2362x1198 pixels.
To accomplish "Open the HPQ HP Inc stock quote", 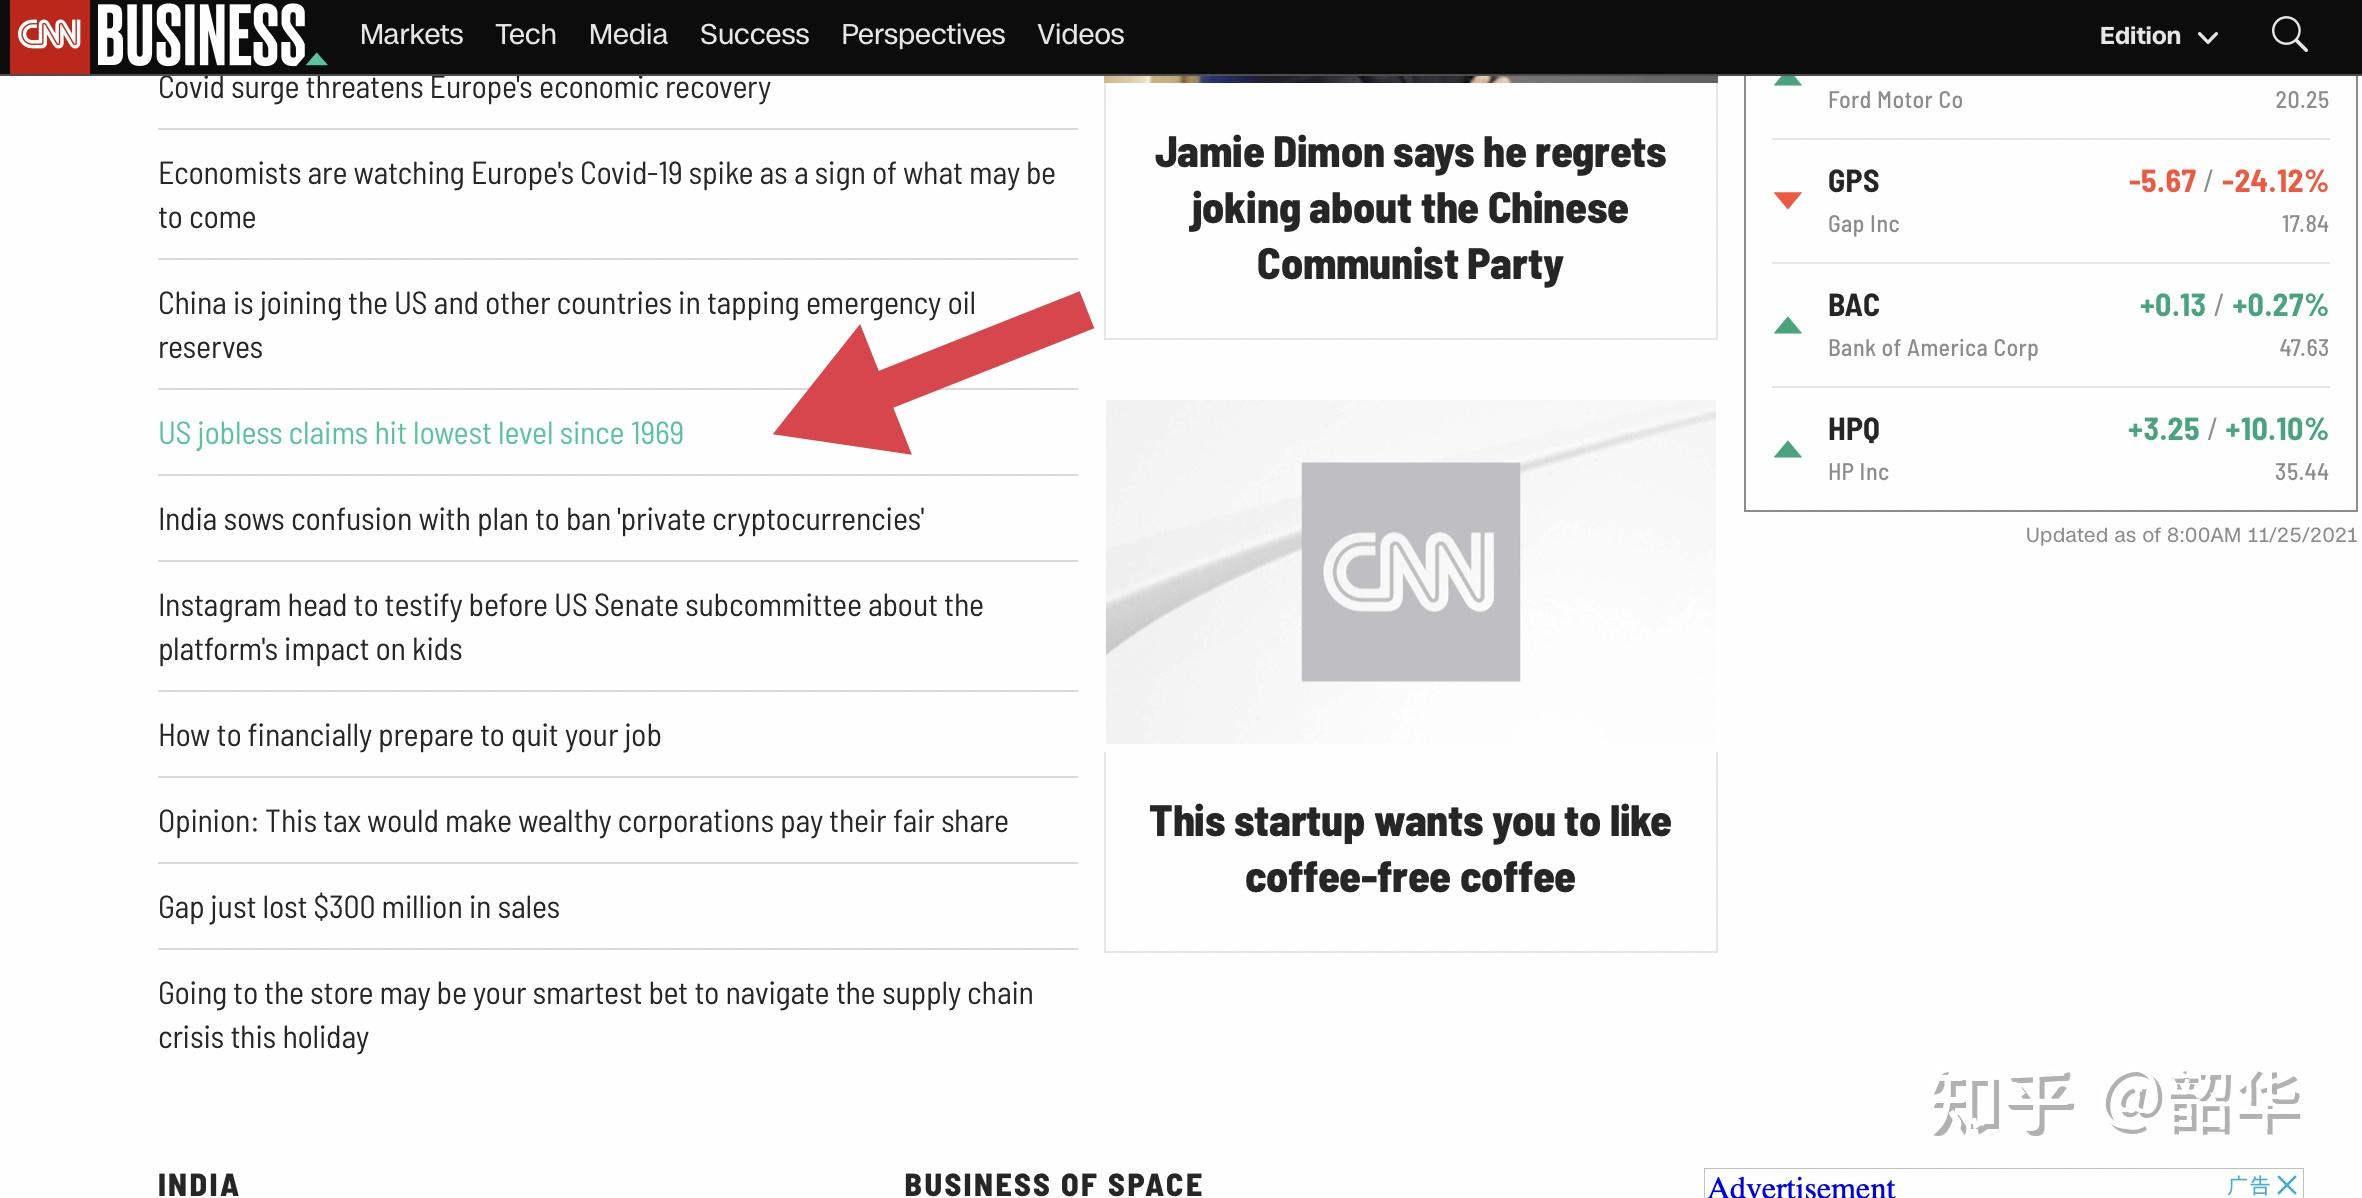I will pos(1853,430).
